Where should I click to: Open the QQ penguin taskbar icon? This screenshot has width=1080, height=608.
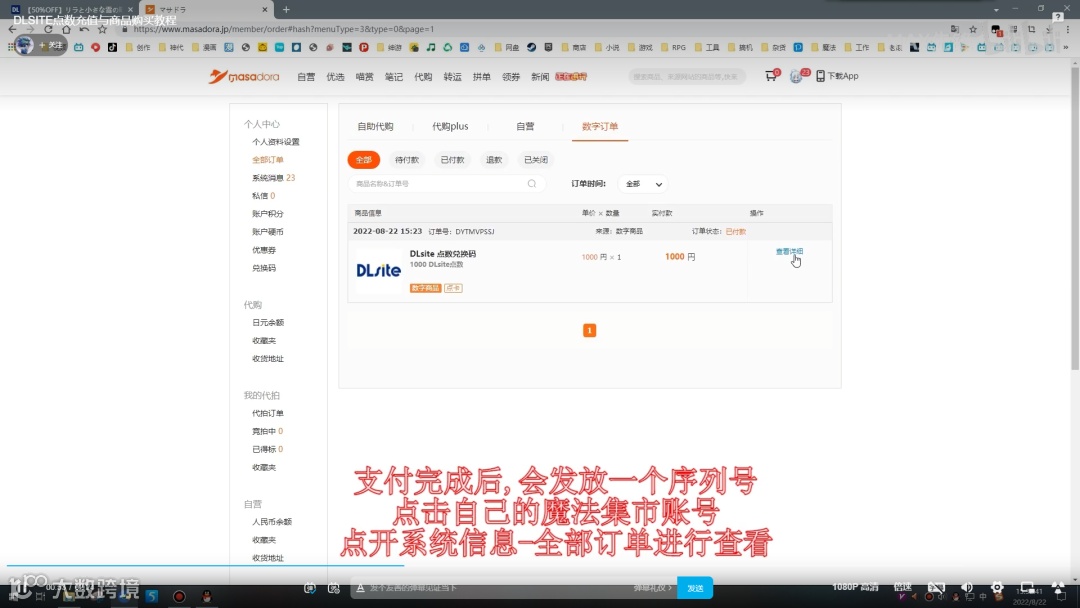[206, 596]
